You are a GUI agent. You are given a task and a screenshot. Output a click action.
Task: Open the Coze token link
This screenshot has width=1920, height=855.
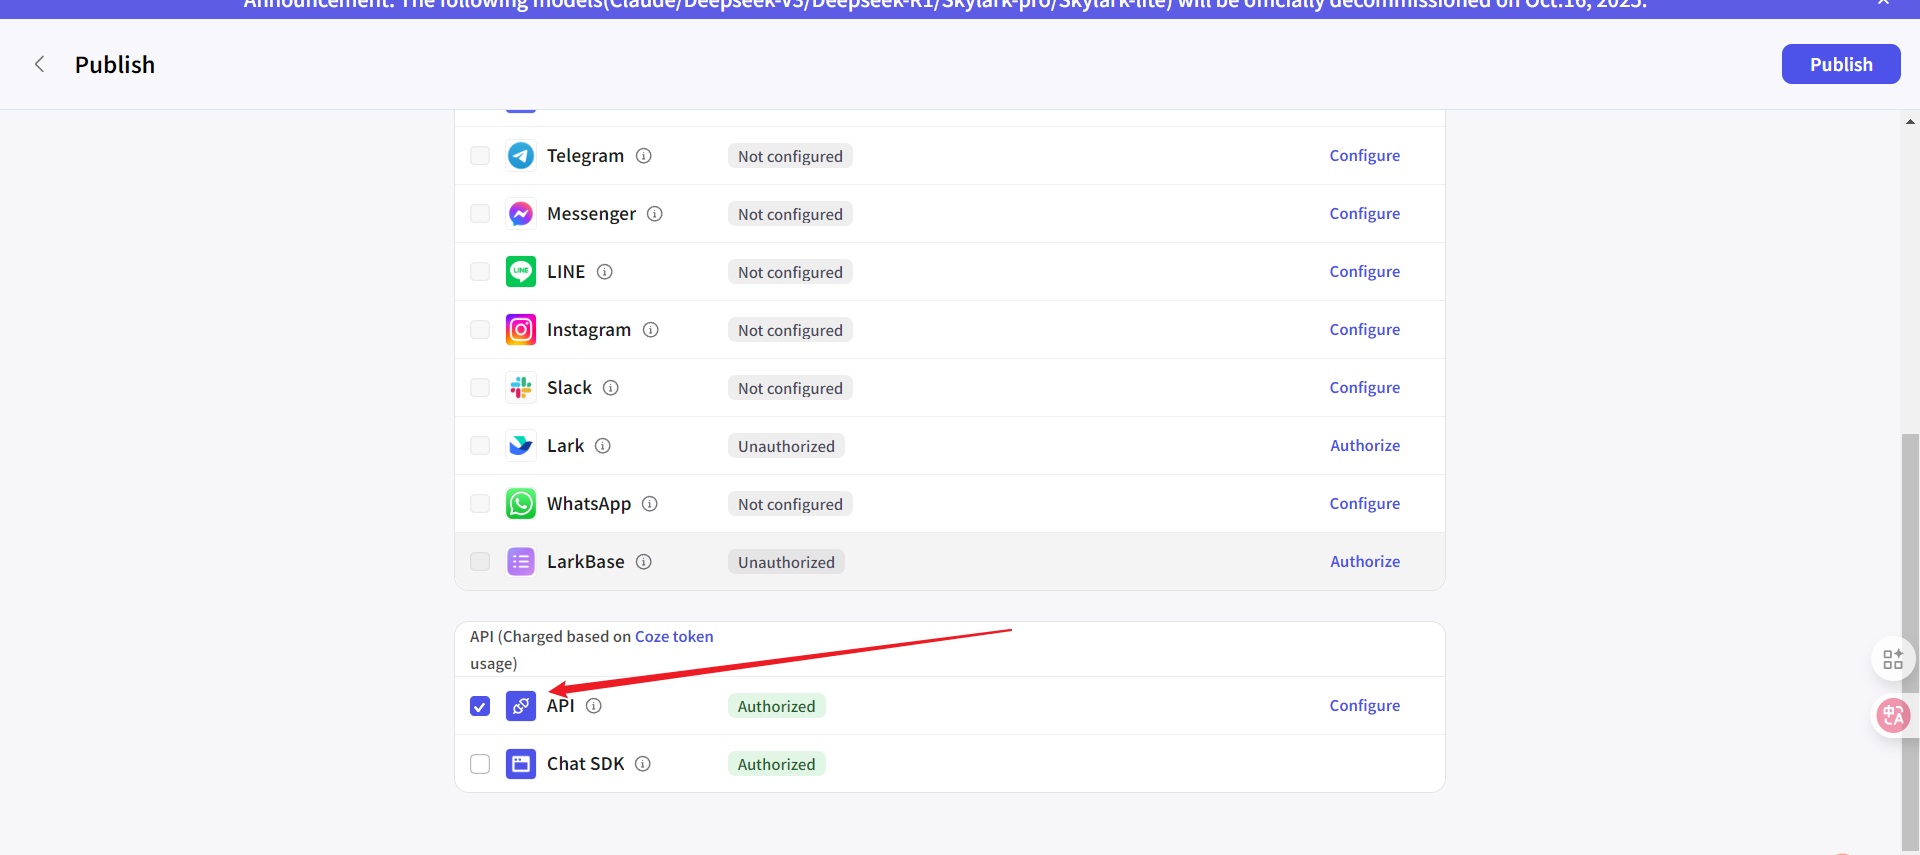pyautogui.click(x=674, y=637)
